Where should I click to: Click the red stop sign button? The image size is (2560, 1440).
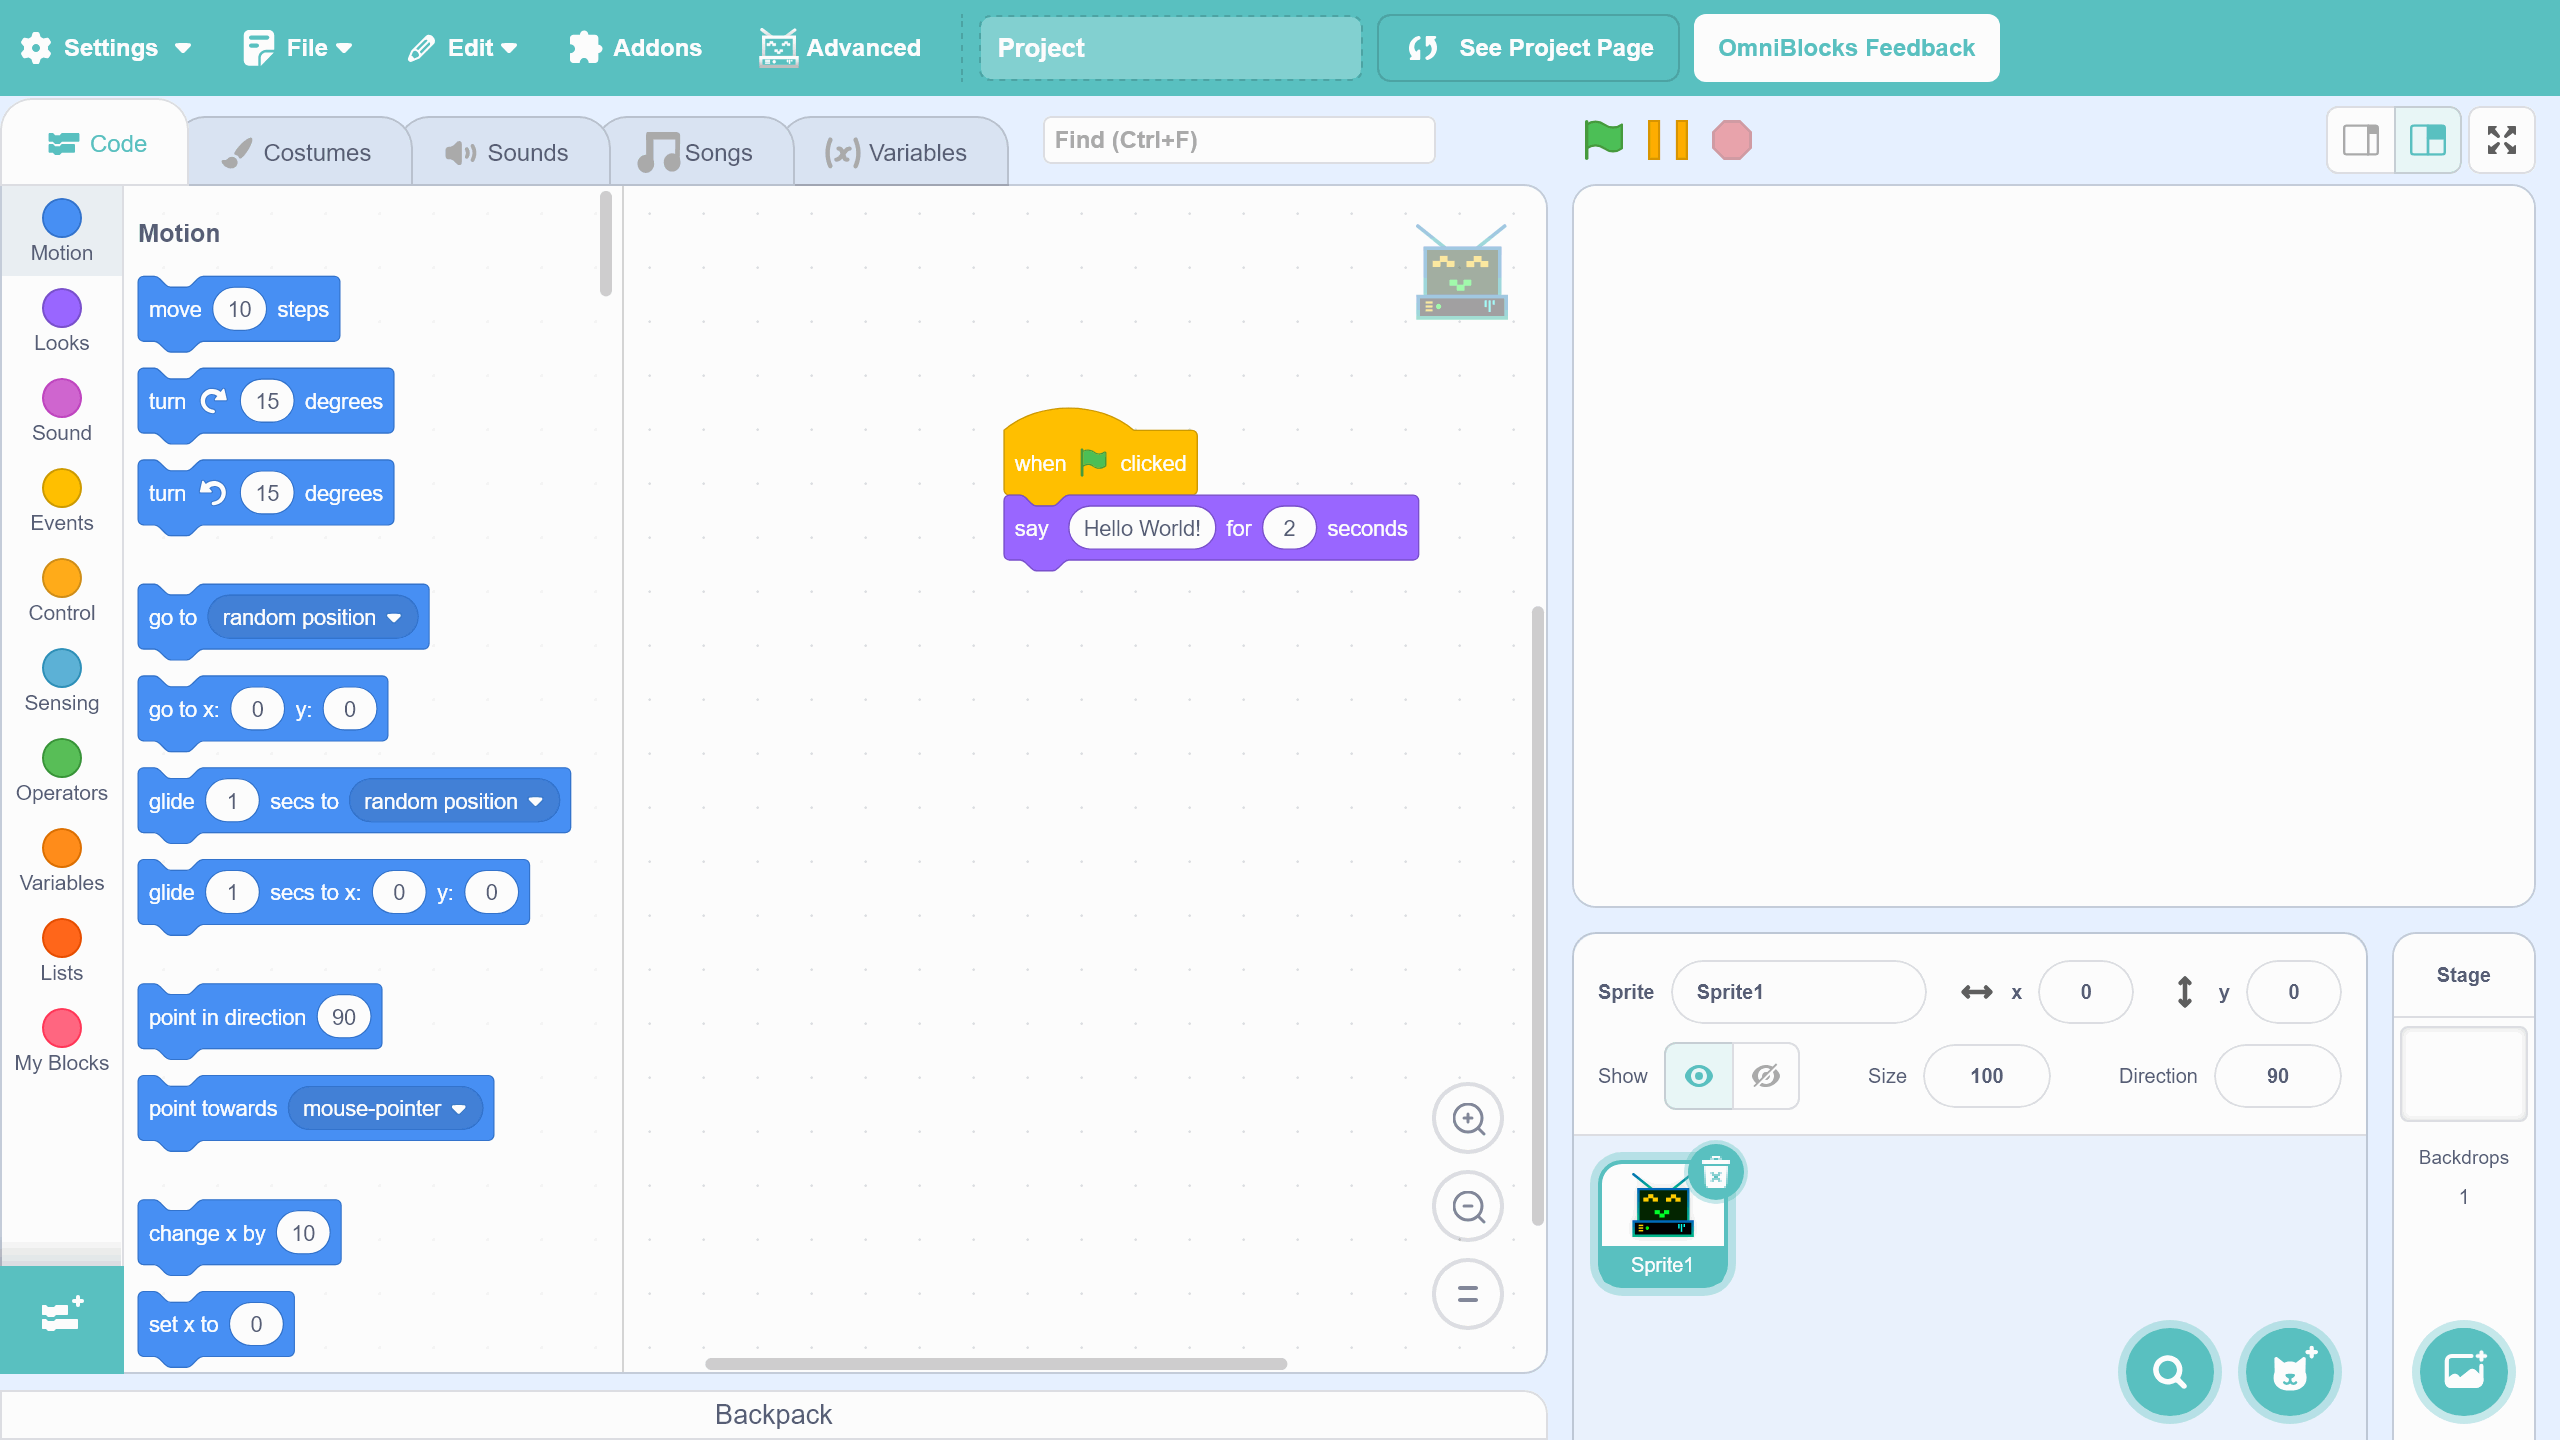tap(1731, 140)
